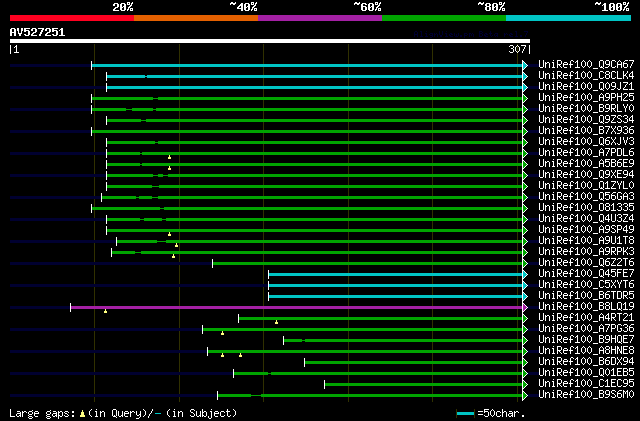Select the UniRef100_A9U1T8 label
Image resolution: width=640 pixels, height=421 pixels.
pos(586,241)
